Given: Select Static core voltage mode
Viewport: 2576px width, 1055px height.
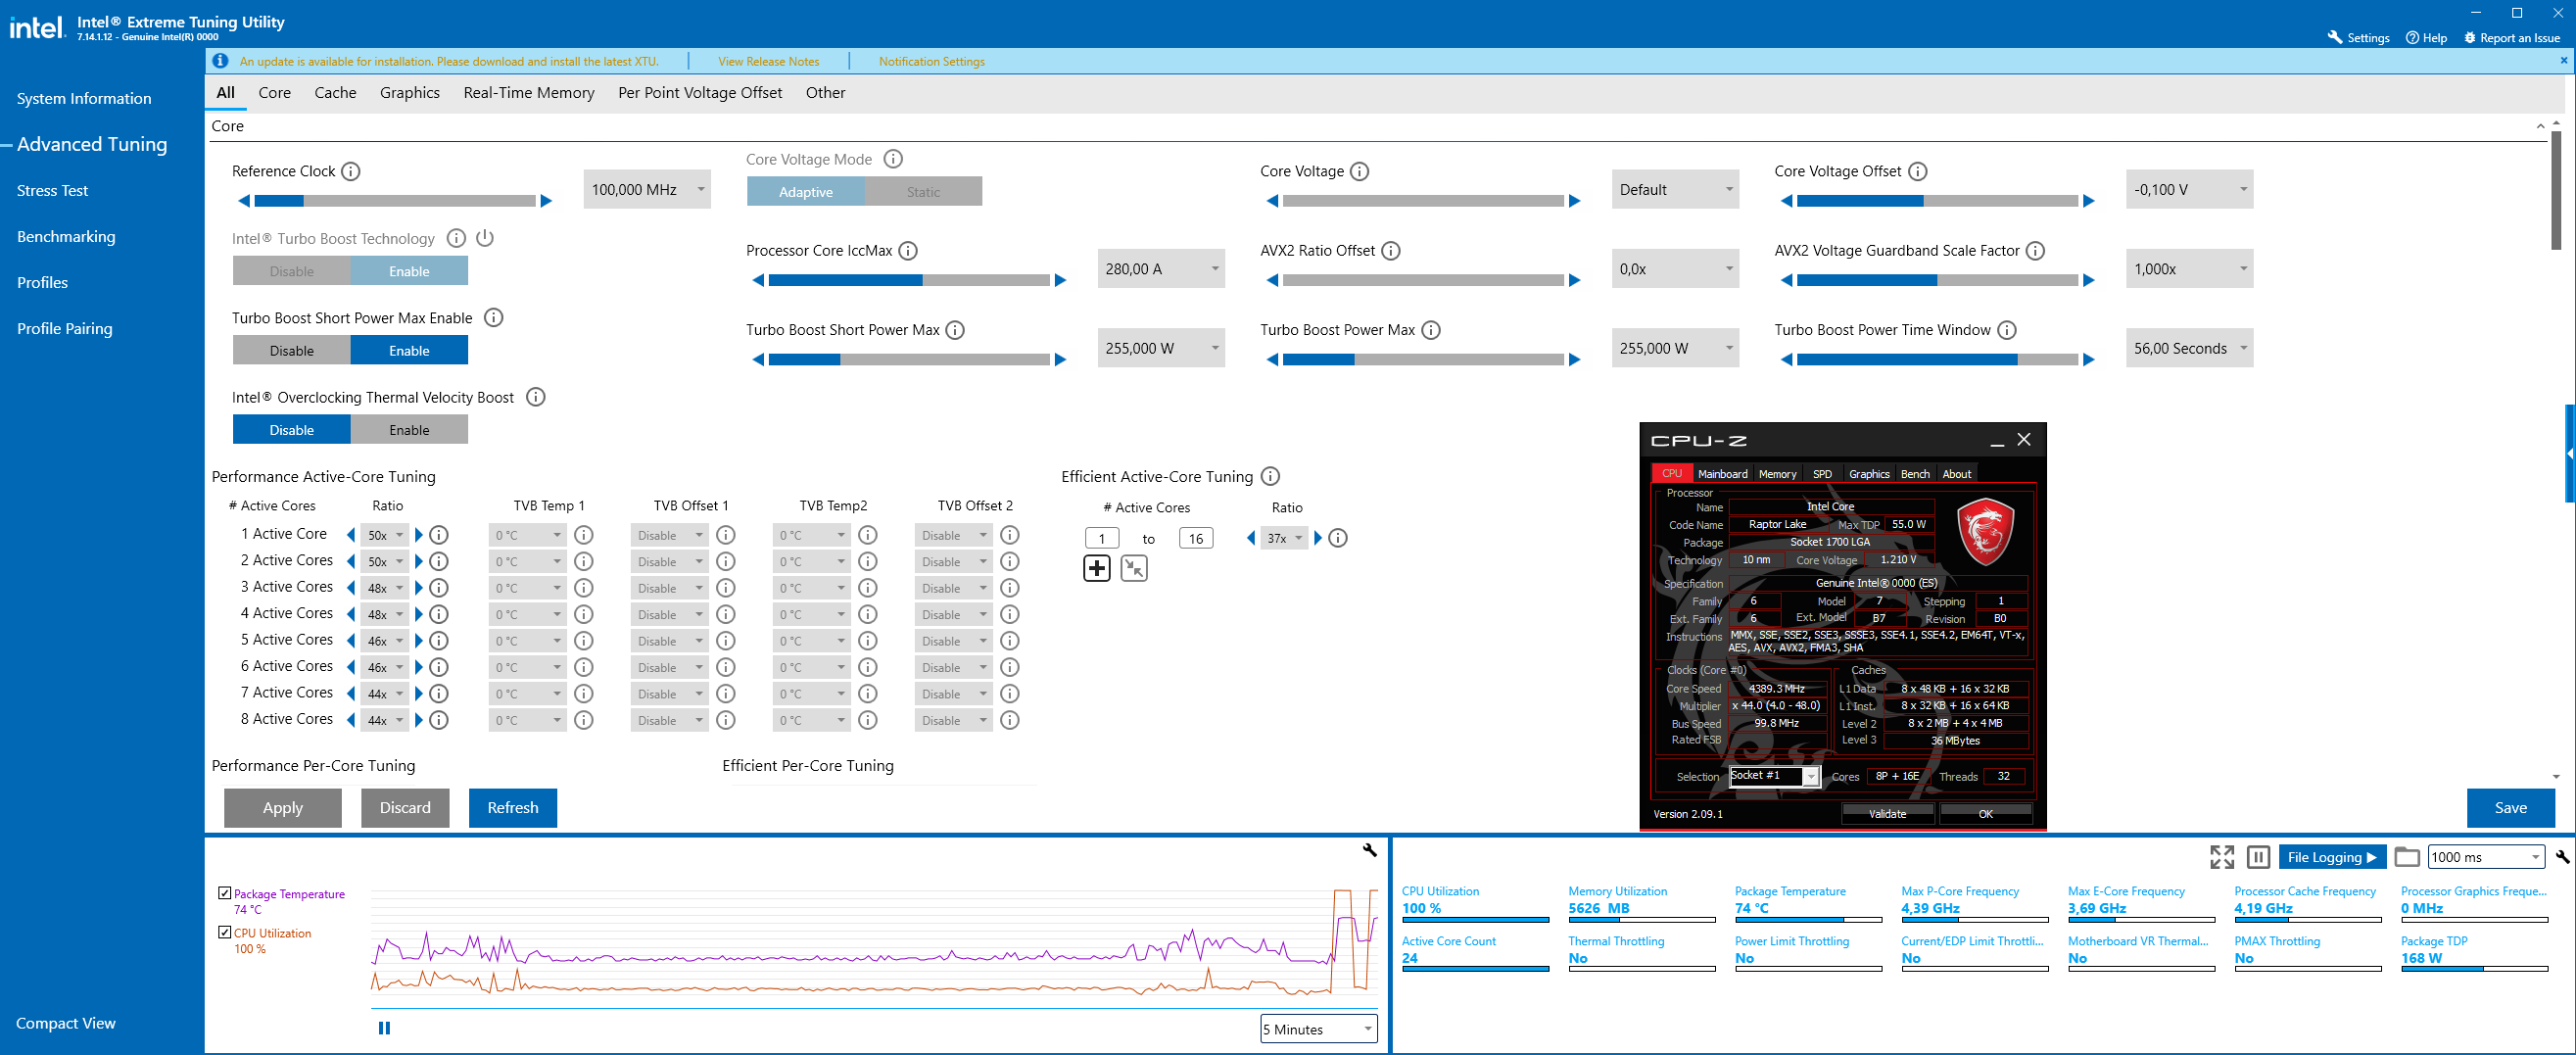Looking at the screenshot, I should click(923, 191).
